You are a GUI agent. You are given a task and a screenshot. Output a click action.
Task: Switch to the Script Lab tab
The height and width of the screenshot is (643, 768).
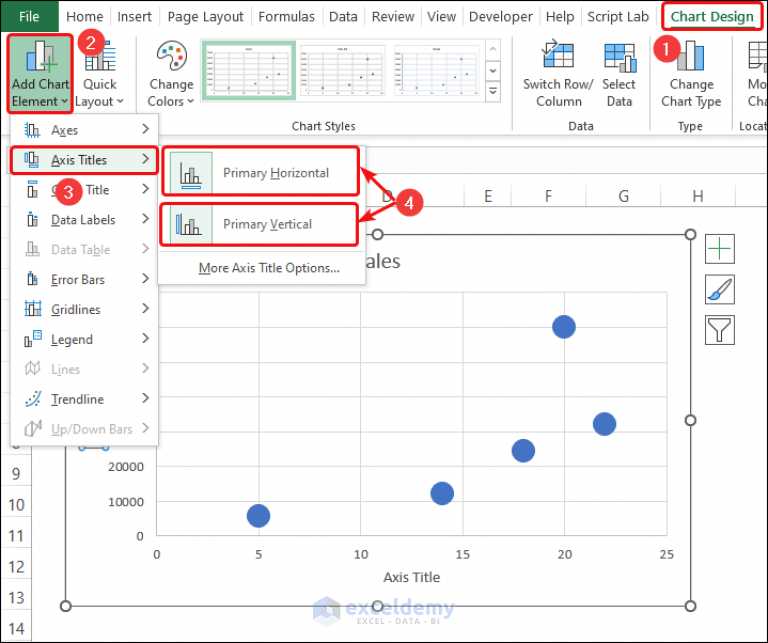(618, 17)
